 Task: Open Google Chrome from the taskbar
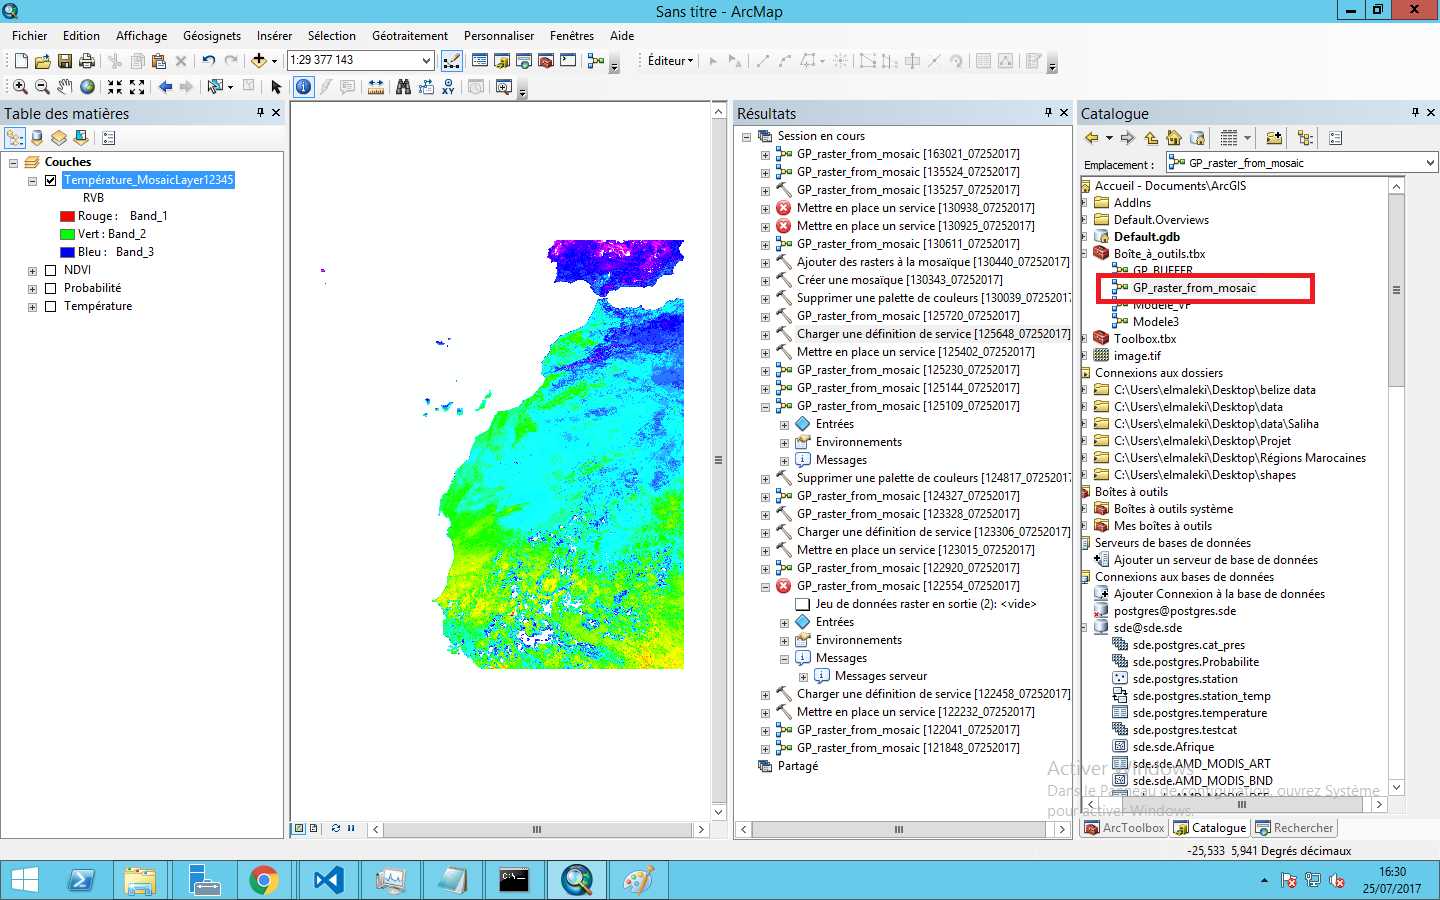point(264,880)
